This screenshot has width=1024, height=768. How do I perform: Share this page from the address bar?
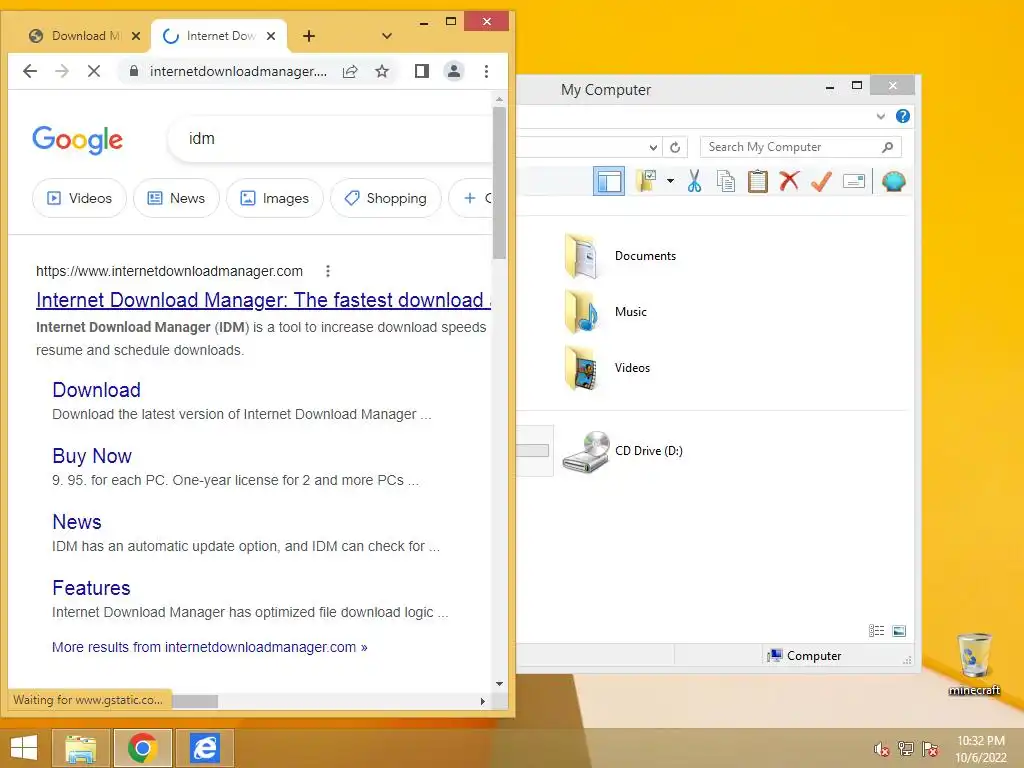[350, 71]
